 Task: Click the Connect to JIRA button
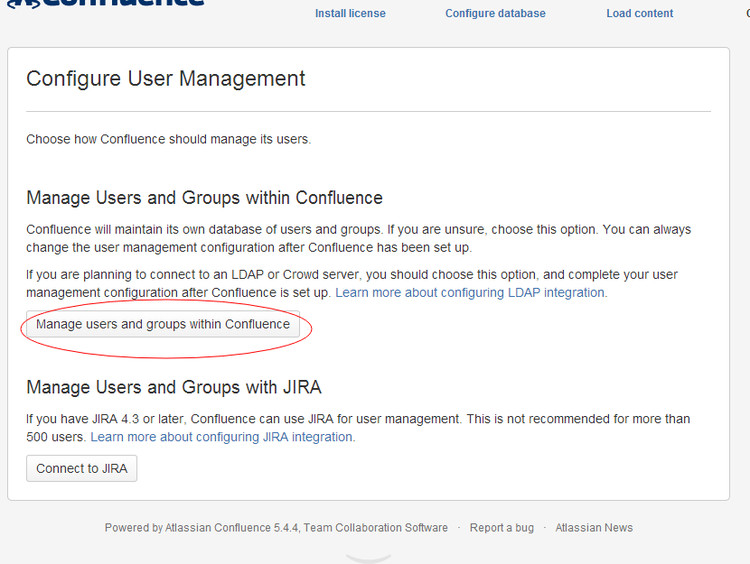tap(82, 468)
